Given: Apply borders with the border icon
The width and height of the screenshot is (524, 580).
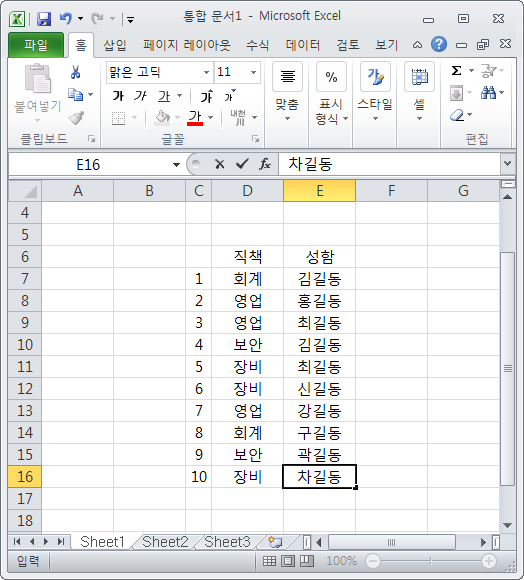Looking at the screenshot, I should click(x=119, y=118).
